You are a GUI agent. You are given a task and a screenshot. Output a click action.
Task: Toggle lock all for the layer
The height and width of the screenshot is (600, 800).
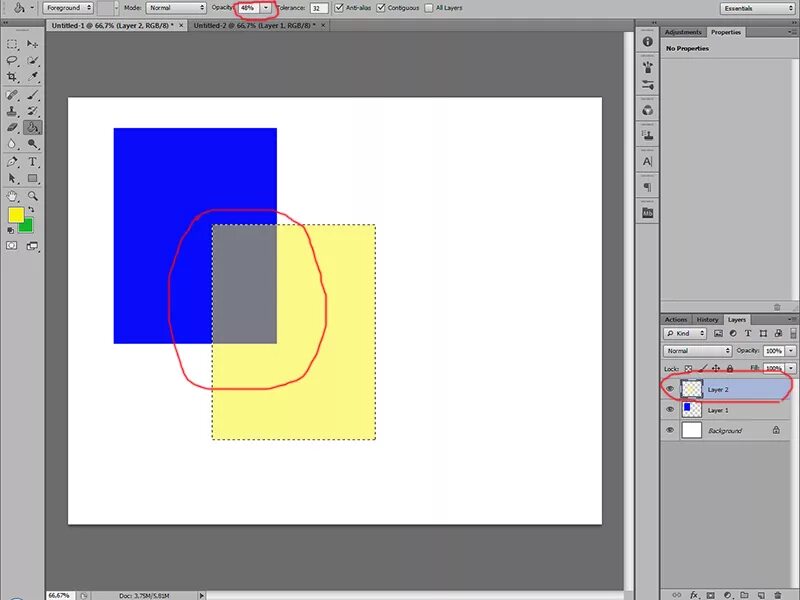click(x=730, y=368)
